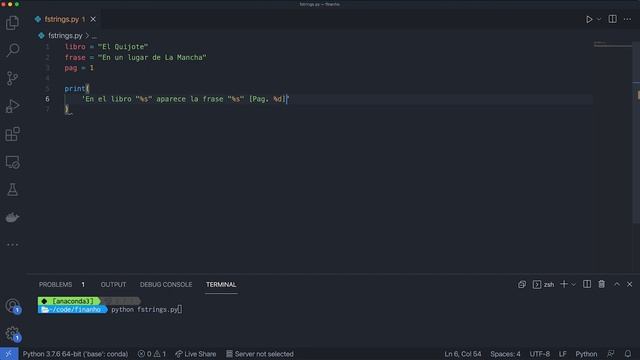Open the Docker view
The width and height of the screenshot is (640, 360).
pos(12,218)
